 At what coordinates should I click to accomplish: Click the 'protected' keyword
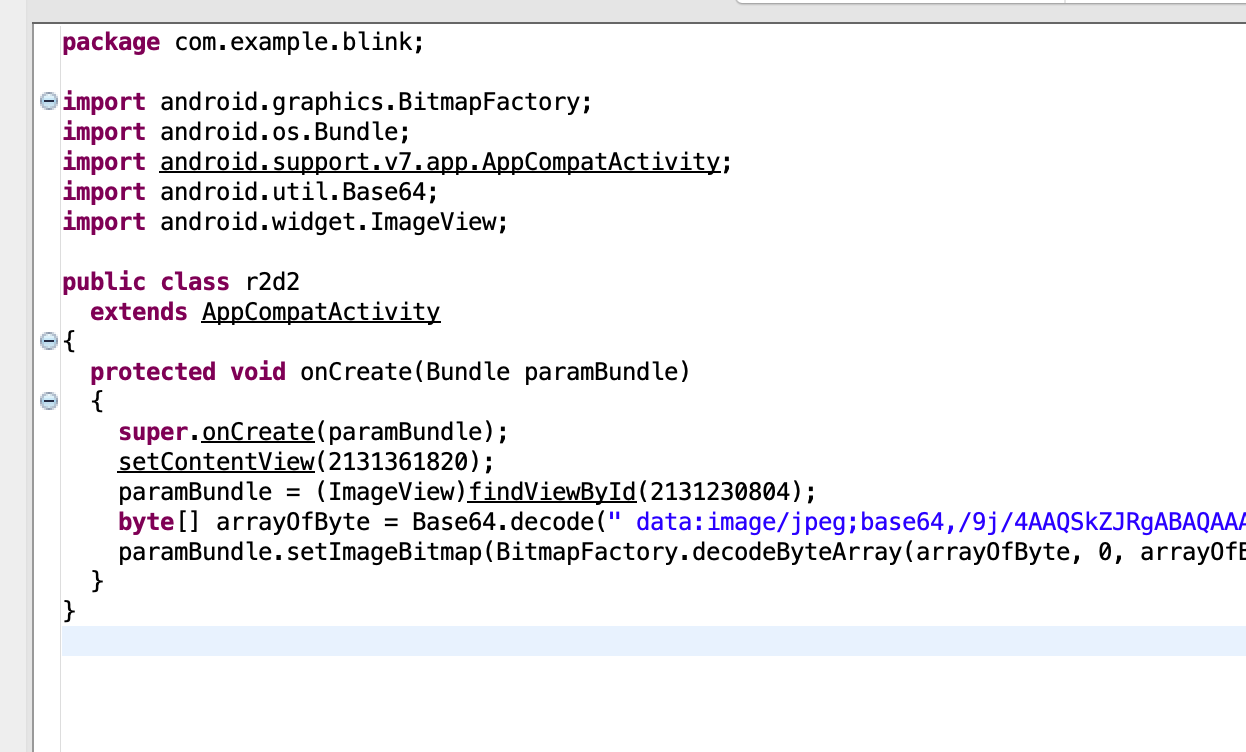coord(153,372)
